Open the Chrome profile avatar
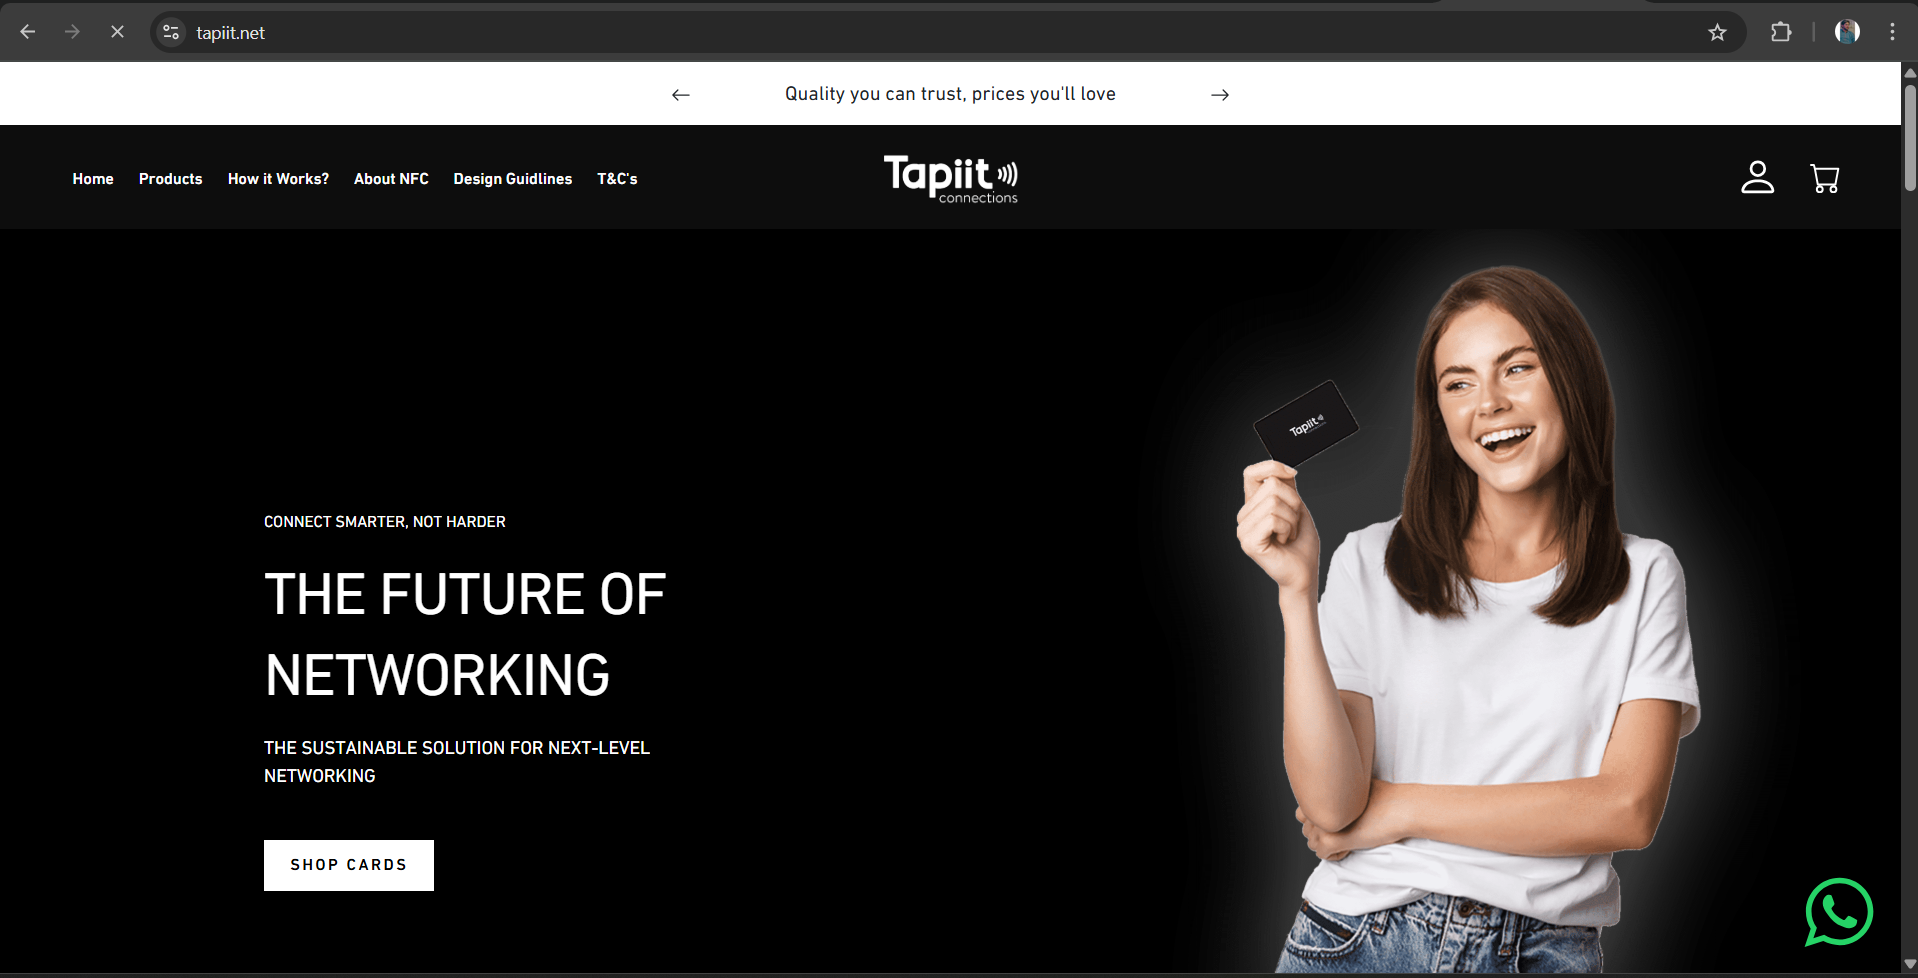Screen dimensions: 1918x978 pos(1846,32)
